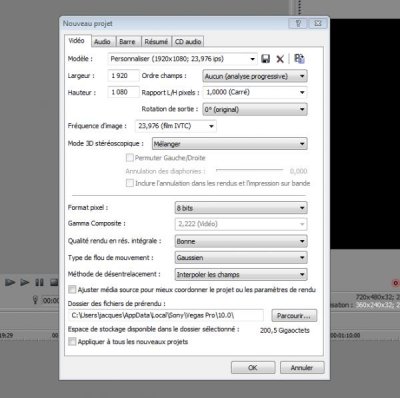Start playback from start in the transport bar
The width and height of the screenshot is (400, 398).
(x=10, y=283)
